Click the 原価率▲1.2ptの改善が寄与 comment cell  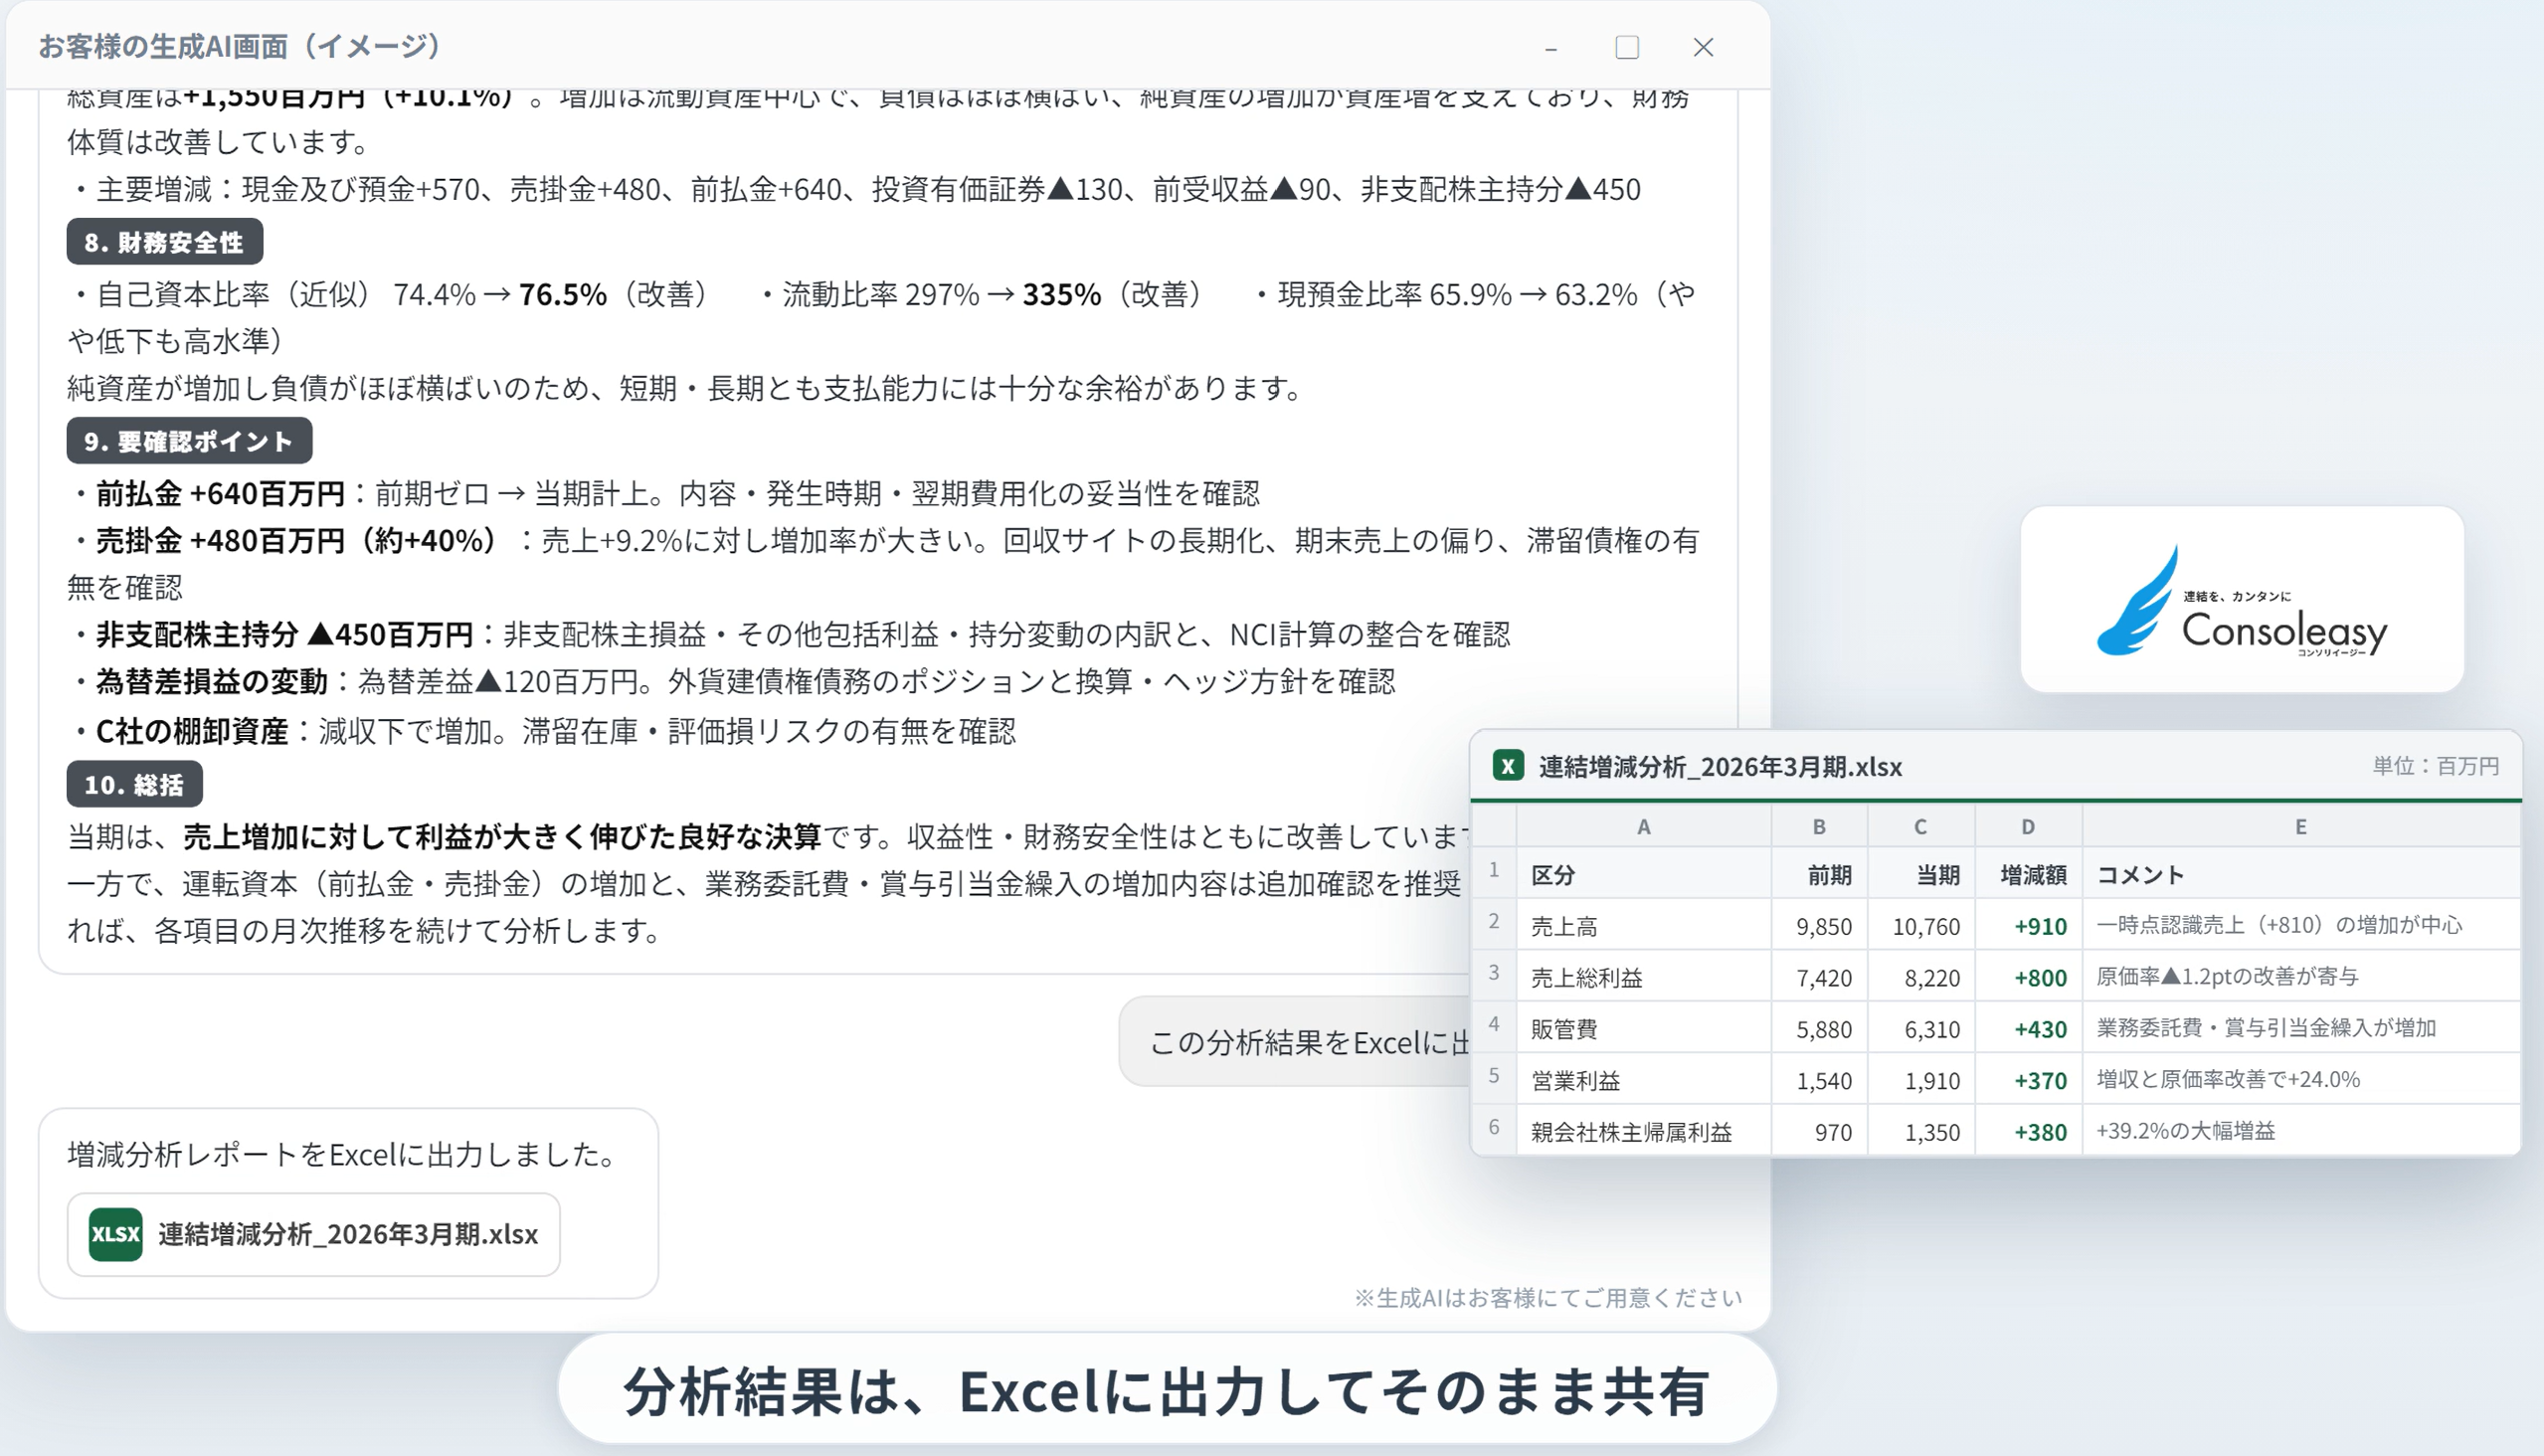click(x=2301, y=976)
